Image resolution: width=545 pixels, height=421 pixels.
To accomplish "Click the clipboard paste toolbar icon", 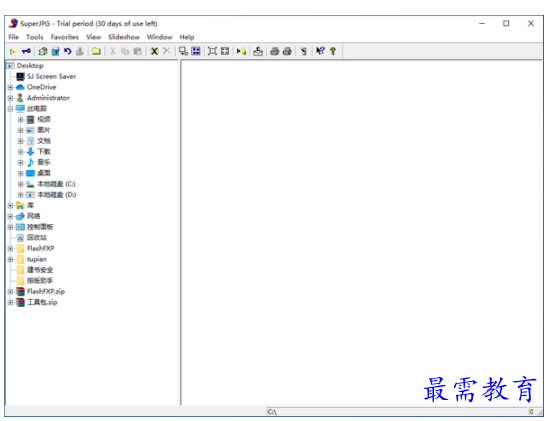I will pos(138,51).
